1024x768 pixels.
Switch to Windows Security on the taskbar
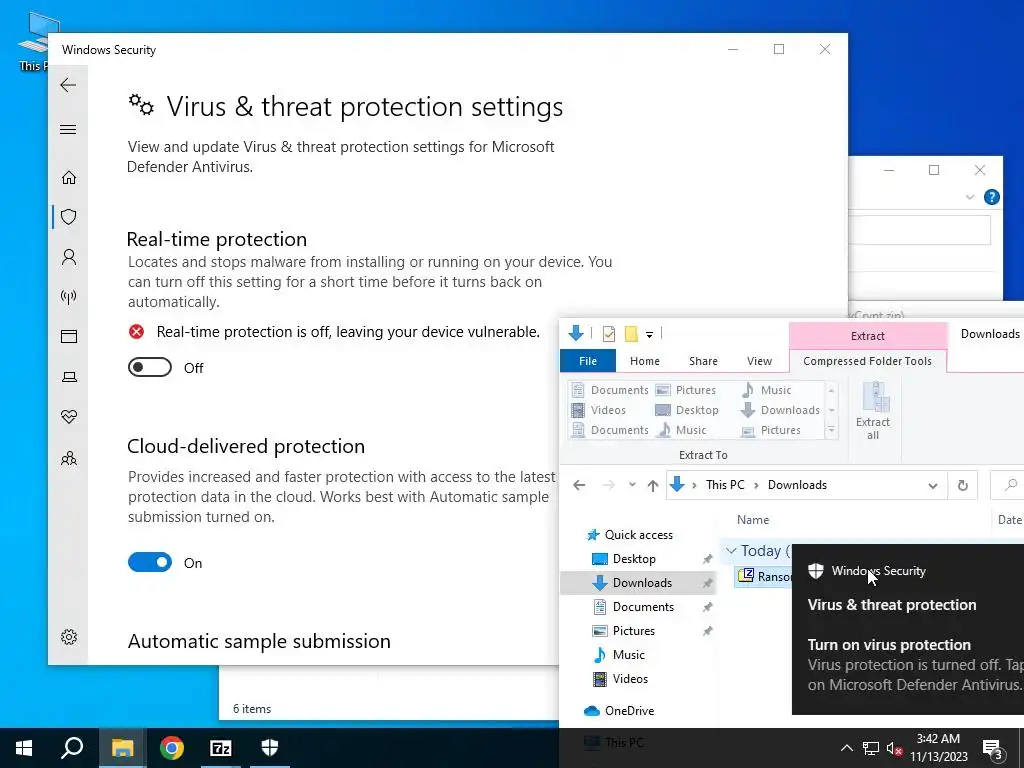point(270,748)
